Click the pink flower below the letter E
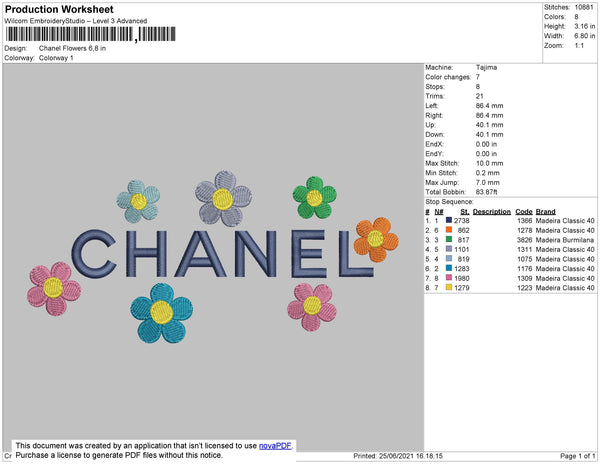600x464 pixels. coord(312,306)
